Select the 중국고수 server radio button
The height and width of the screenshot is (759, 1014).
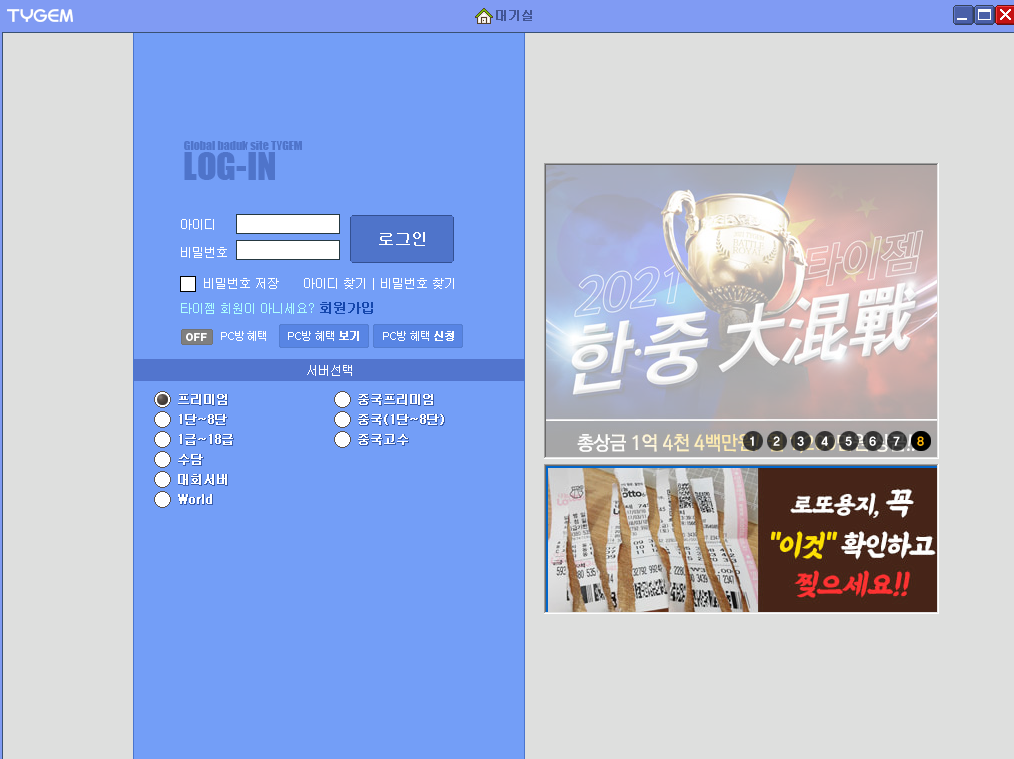(x=342, y=440)
